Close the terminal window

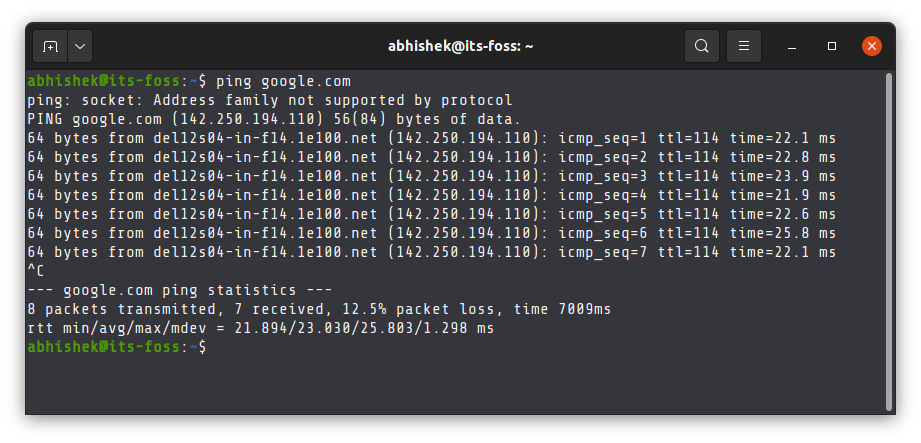(872, 46)
